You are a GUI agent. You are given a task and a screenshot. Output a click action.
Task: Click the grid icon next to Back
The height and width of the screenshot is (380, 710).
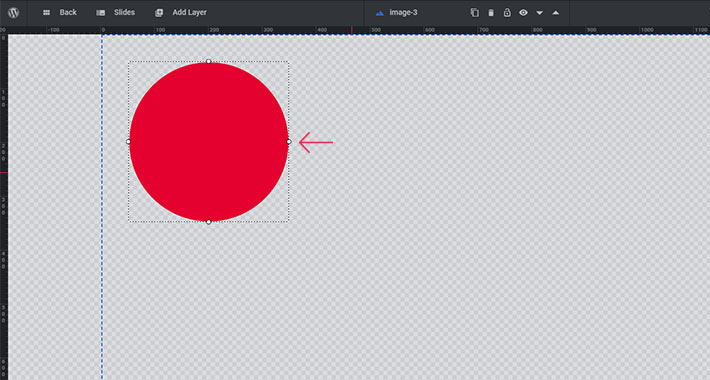coord(46,13)
